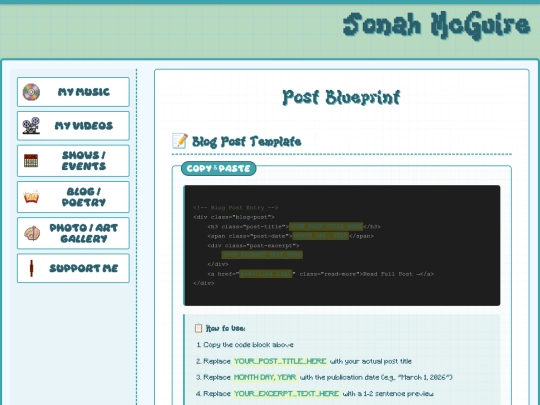
Task: Click the dark code block area
Action: pyautogui.click(x=342, y=245)
